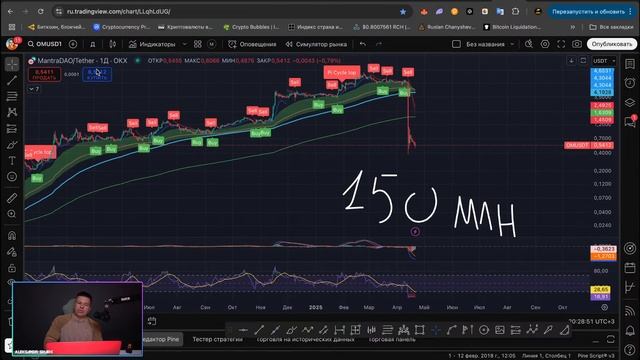Screen dimensions: 640x360
Task: Open chart settings hexagon icon
Action: tap(545, 44)
